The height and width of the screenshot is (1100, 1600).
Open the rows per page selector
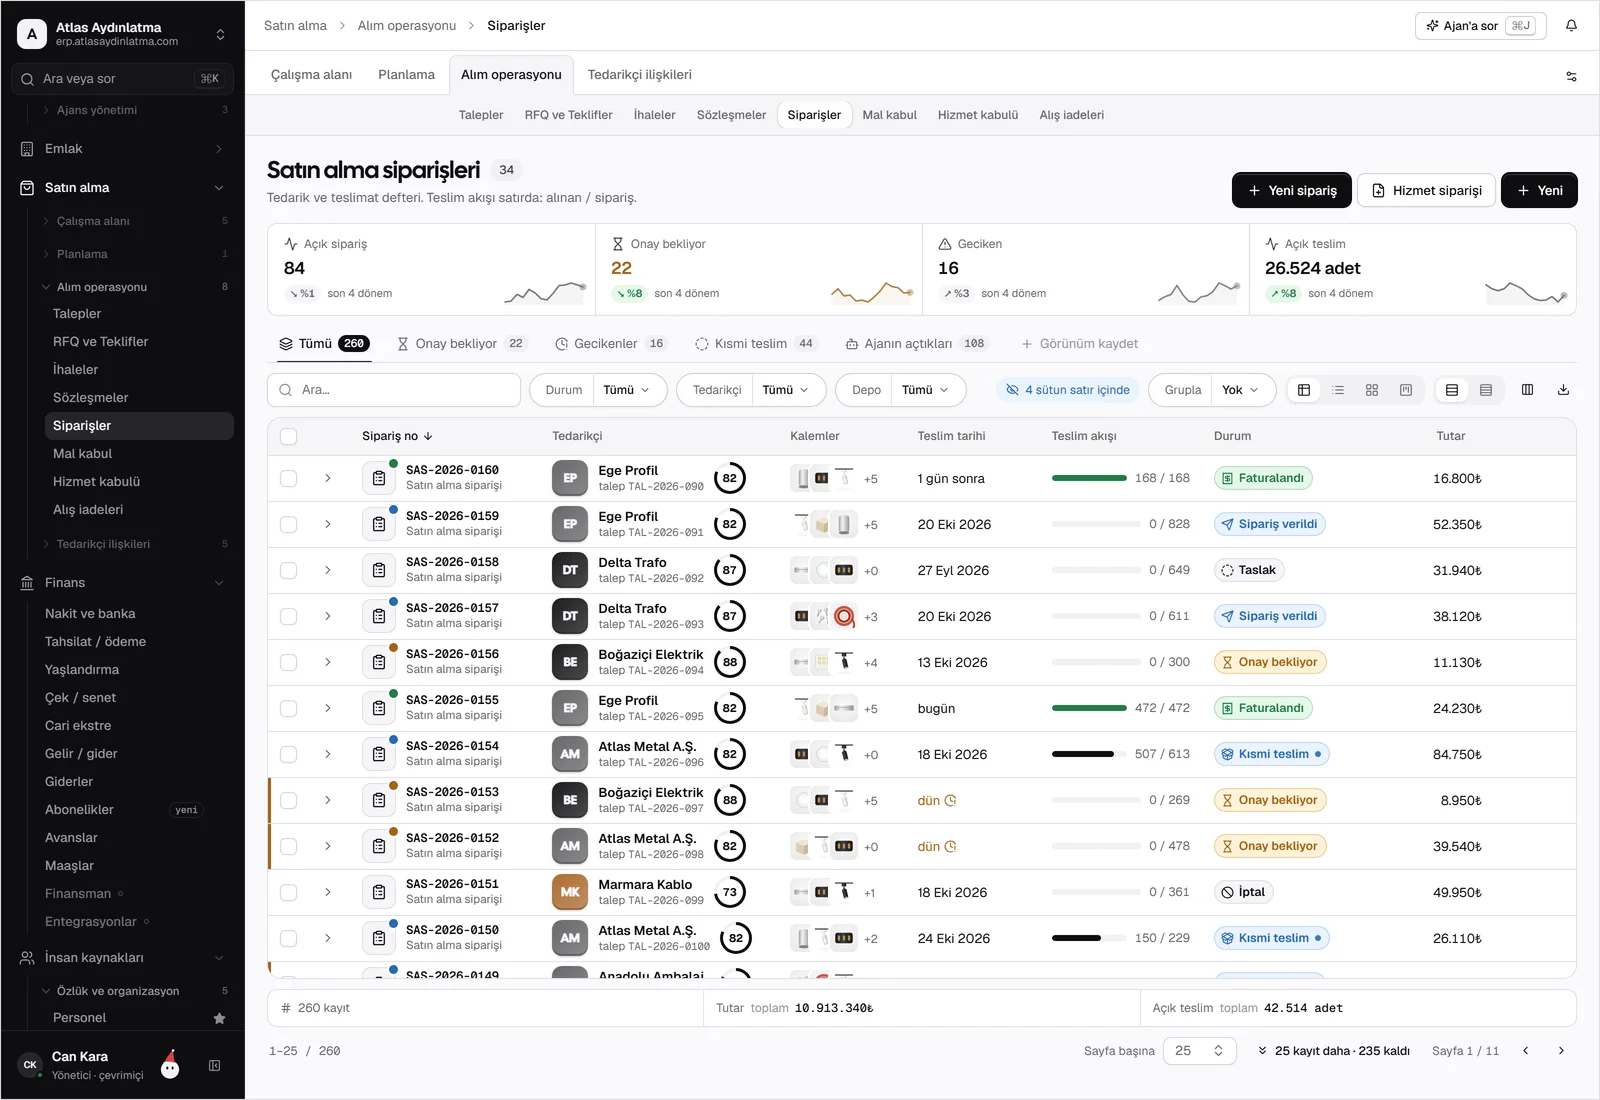click(1199, 1051)
